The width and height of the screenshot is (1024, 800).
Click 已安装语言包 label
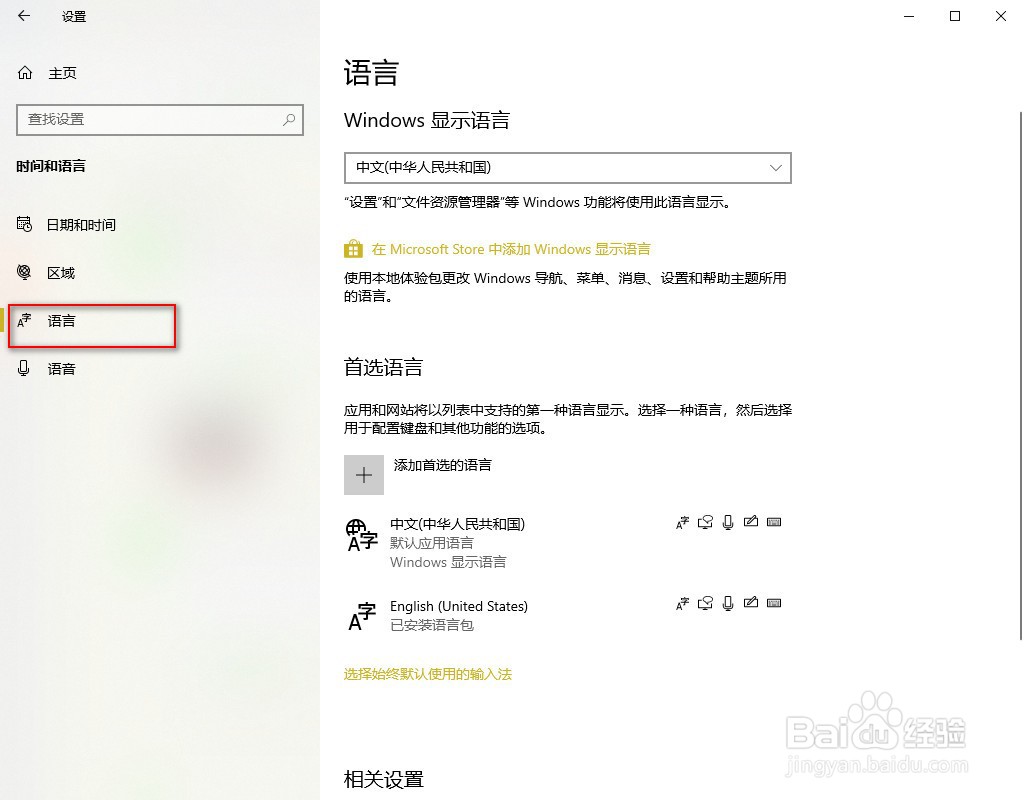pyautogui.click(x=432, y=625)
